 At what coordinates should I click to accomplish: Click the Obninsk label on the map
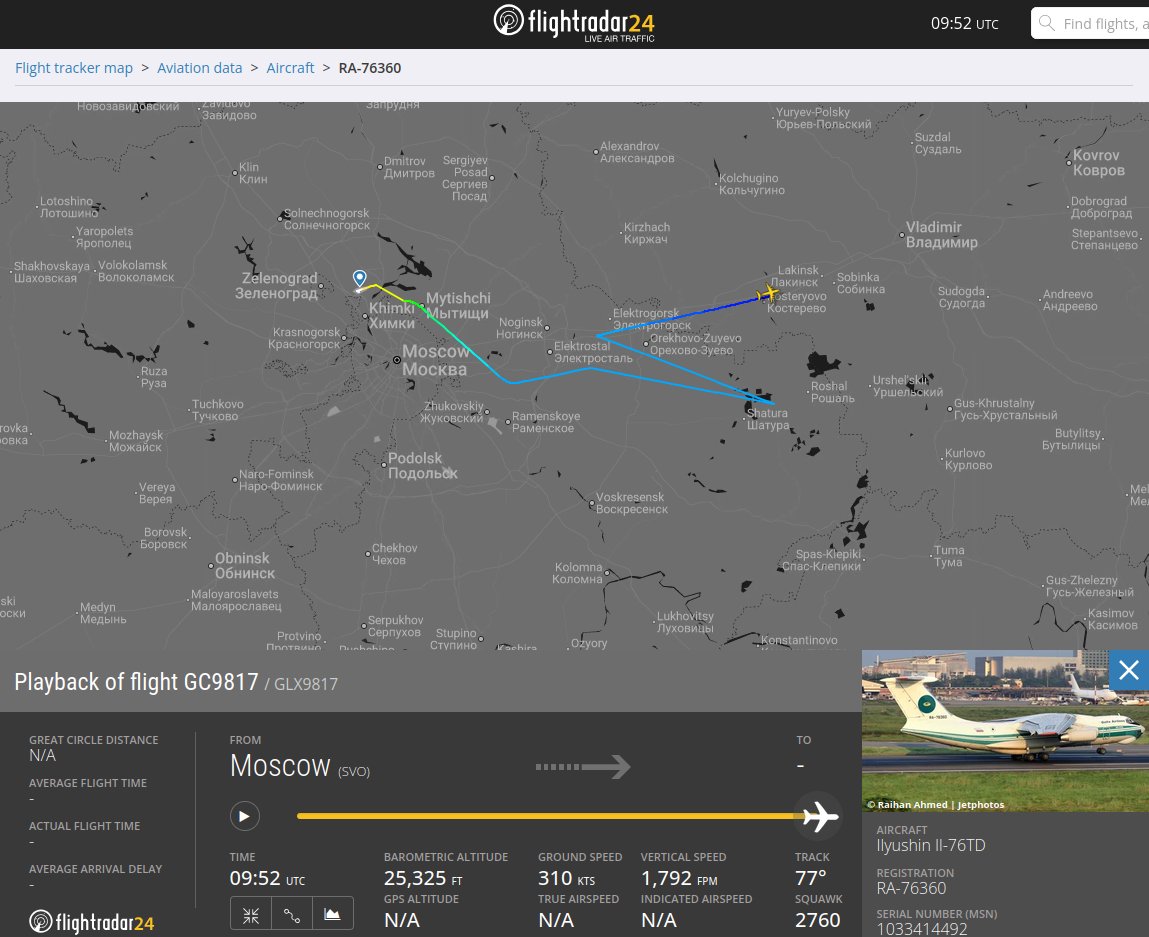pyautogui.click(x=244, y=566)
